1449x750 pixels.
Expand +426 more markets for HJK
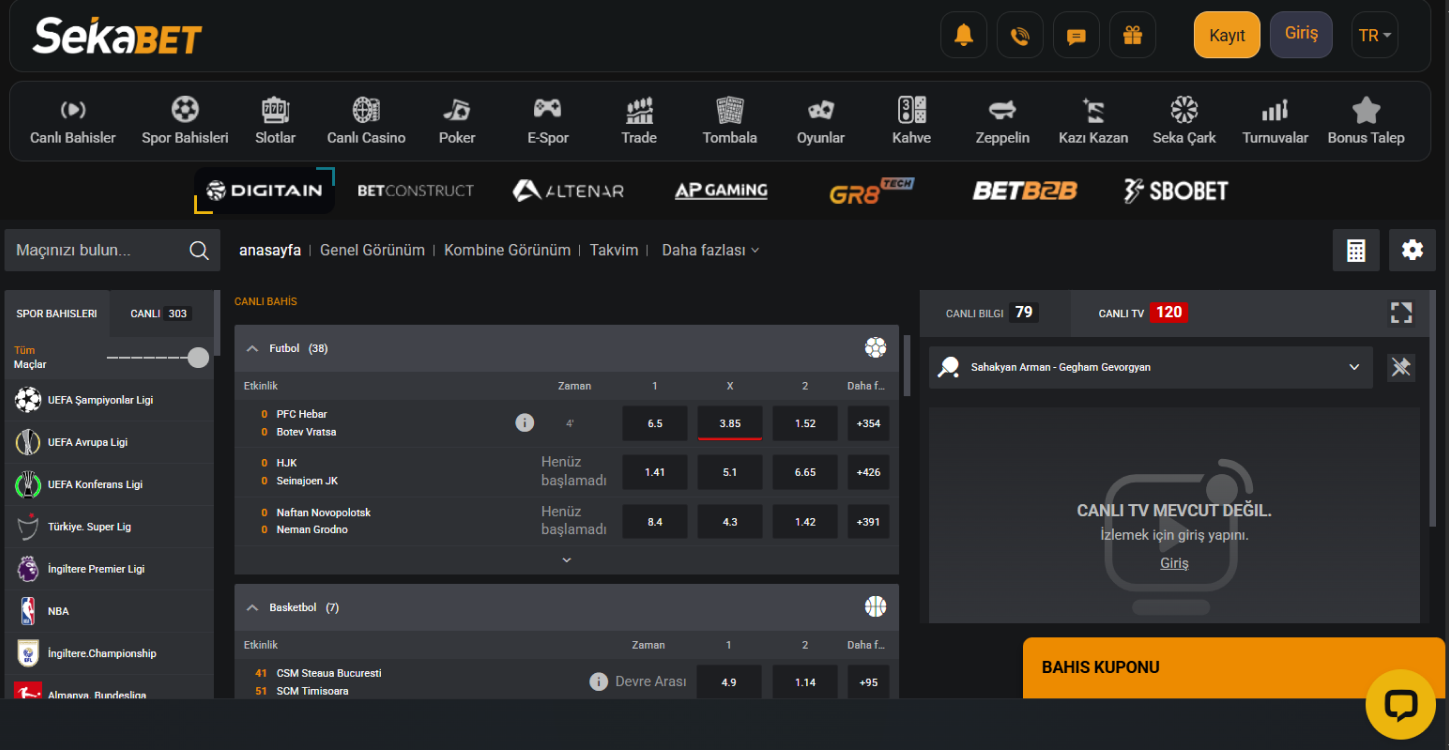click(868, 472)
